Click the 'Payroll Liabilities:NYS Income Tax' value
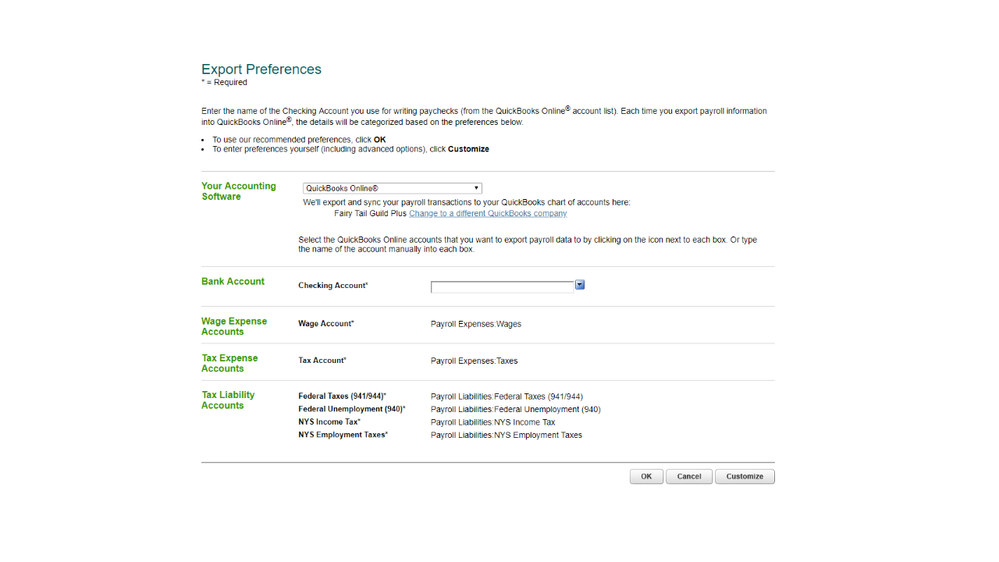 point(493,423)
